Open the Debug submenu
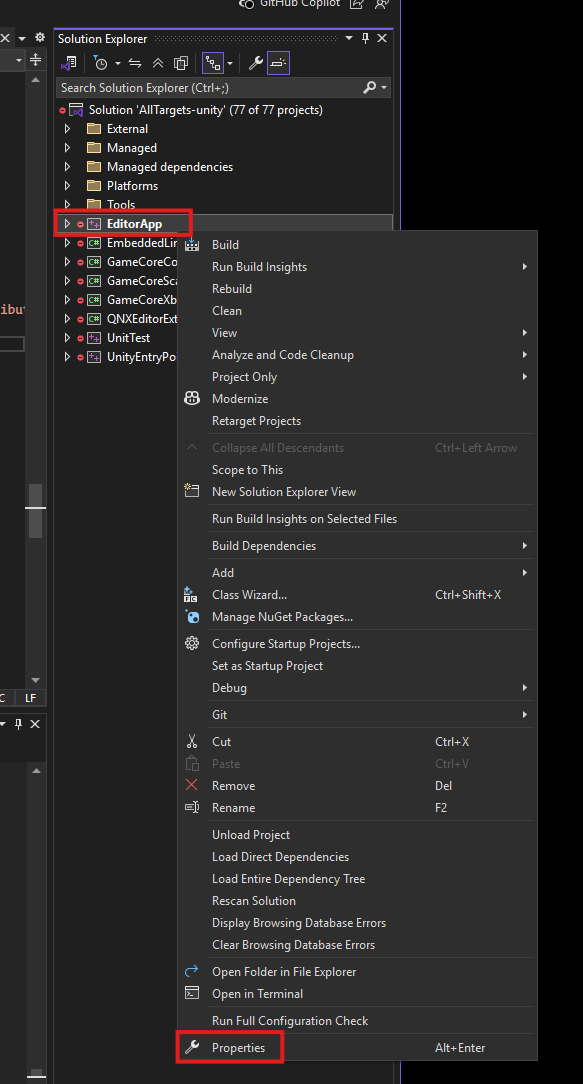The width and height of the screenshot is (583, 1084). [357, 689]
